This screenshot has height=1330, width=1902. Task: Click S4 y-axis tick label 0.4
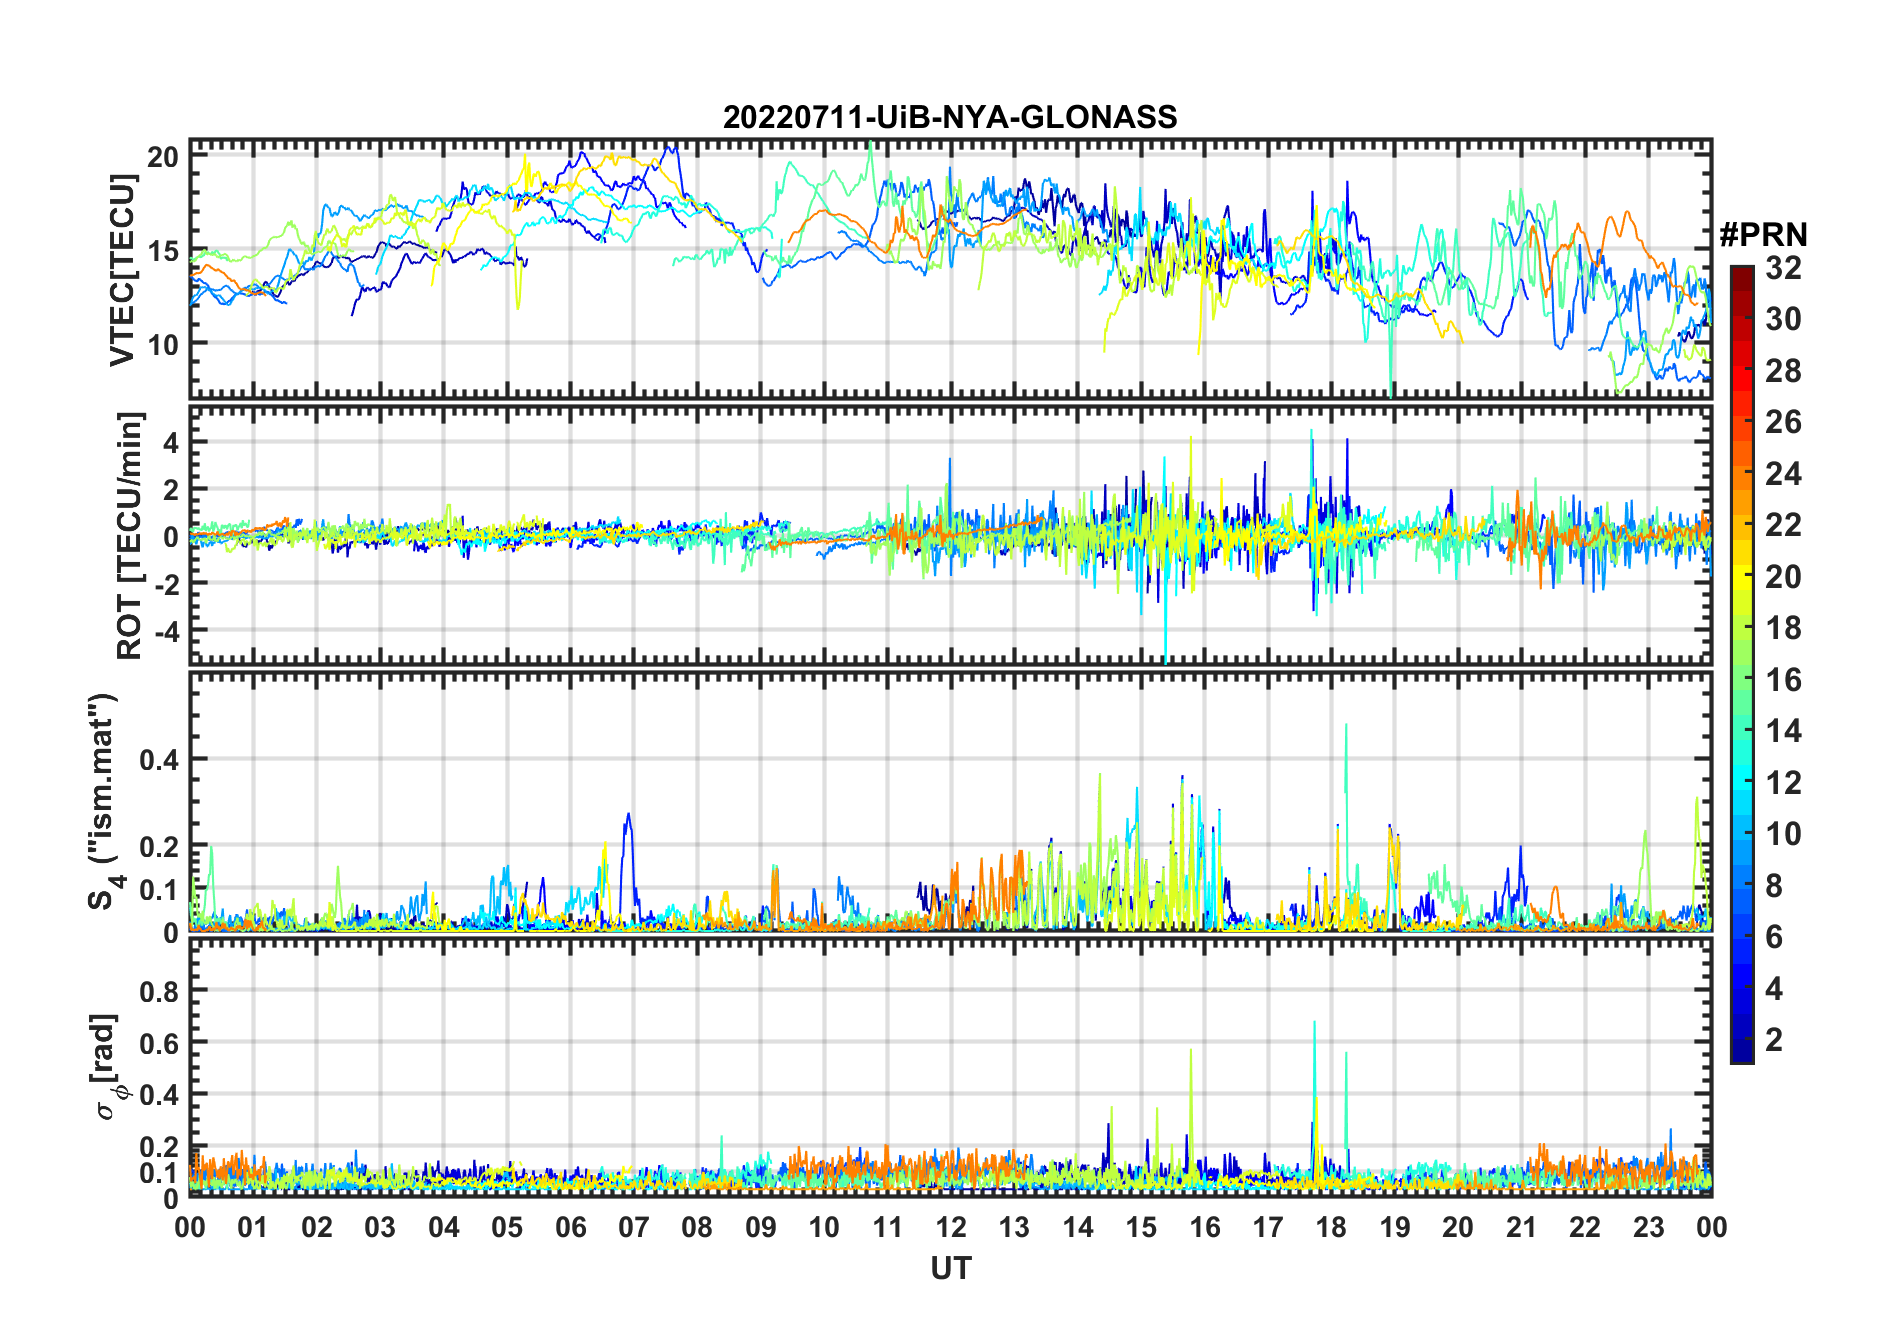coord(159,760)
